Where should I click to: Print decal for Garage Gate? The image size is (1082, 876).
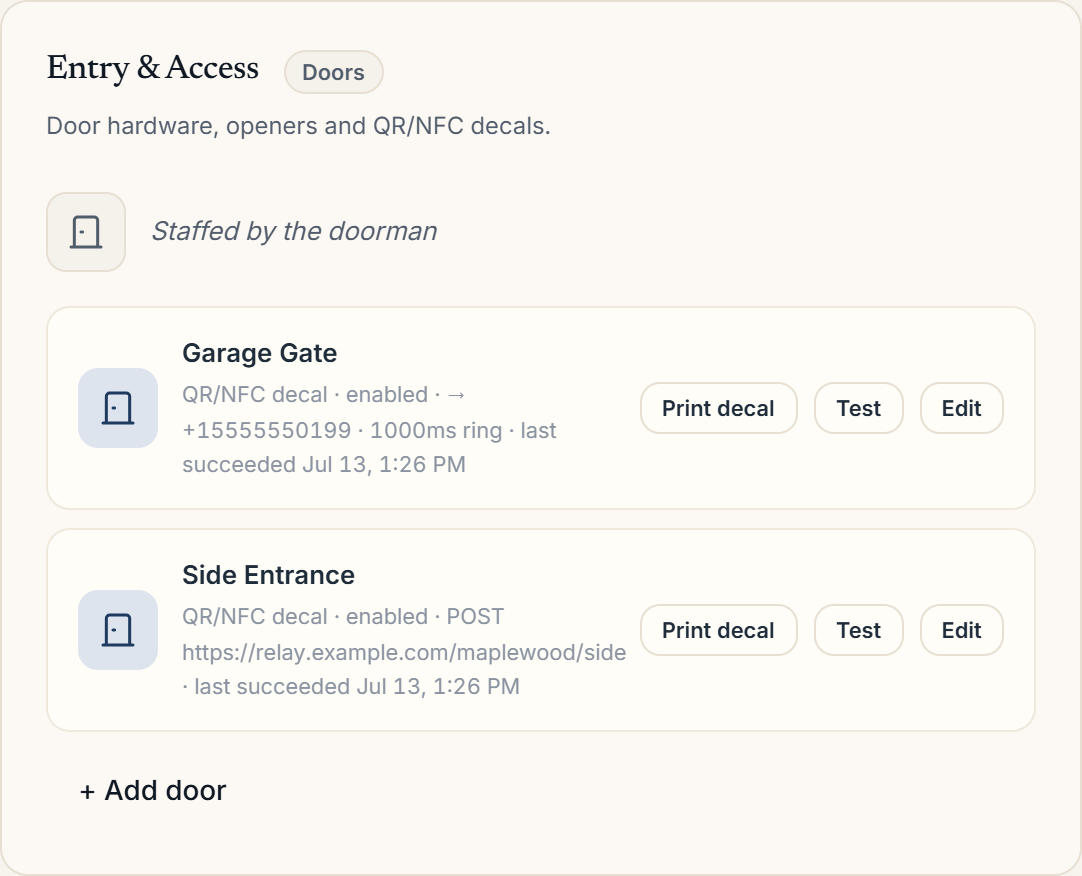tap(718, 408)
